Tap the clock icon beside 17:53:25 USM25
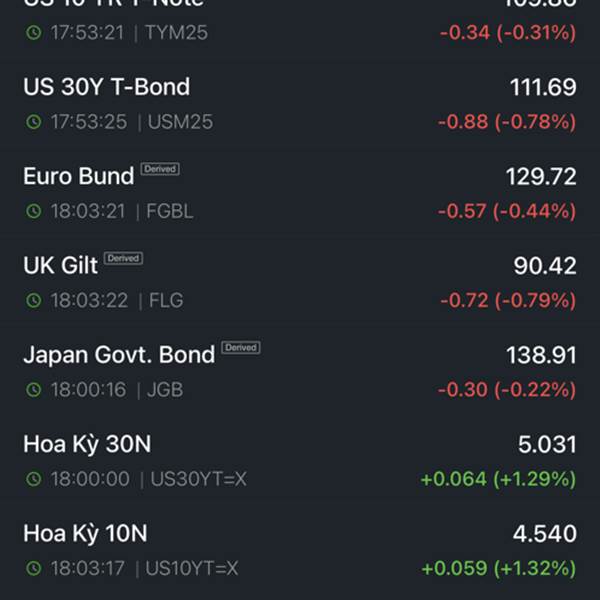 pos(34,122)
